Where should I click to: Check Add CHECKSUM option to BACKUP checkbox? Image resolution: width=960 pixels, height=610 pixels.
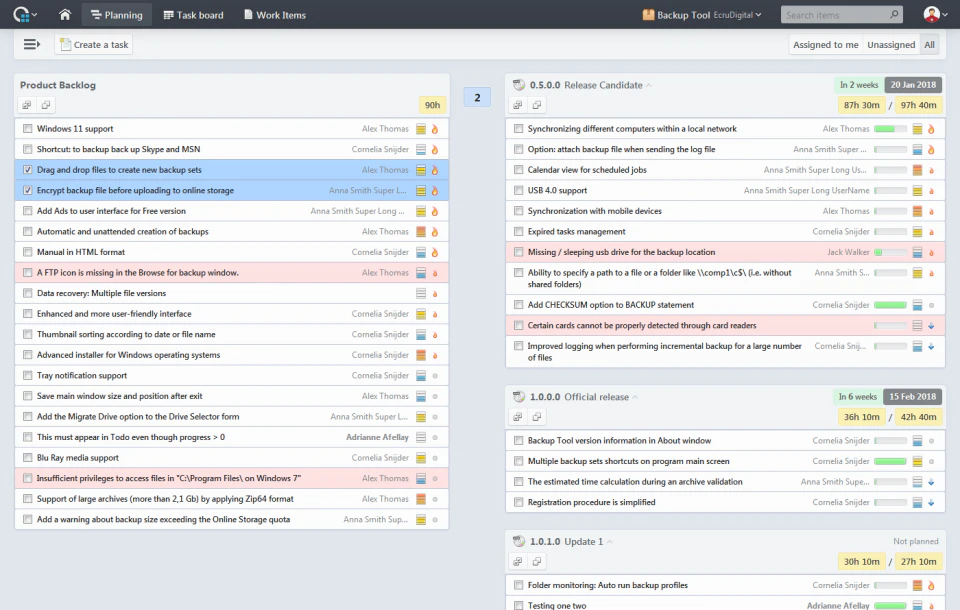(x=519, y=305)
